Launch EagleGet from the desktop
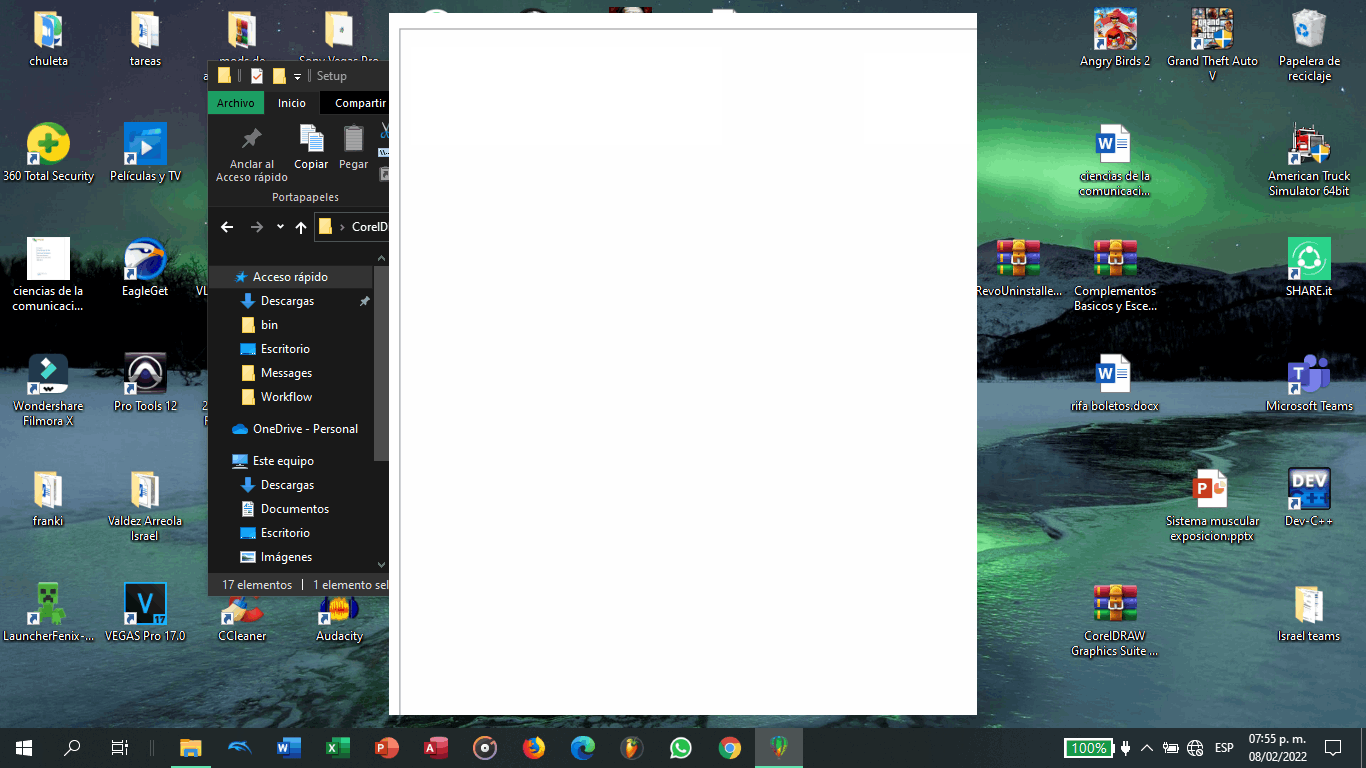 tap(145, 268)
